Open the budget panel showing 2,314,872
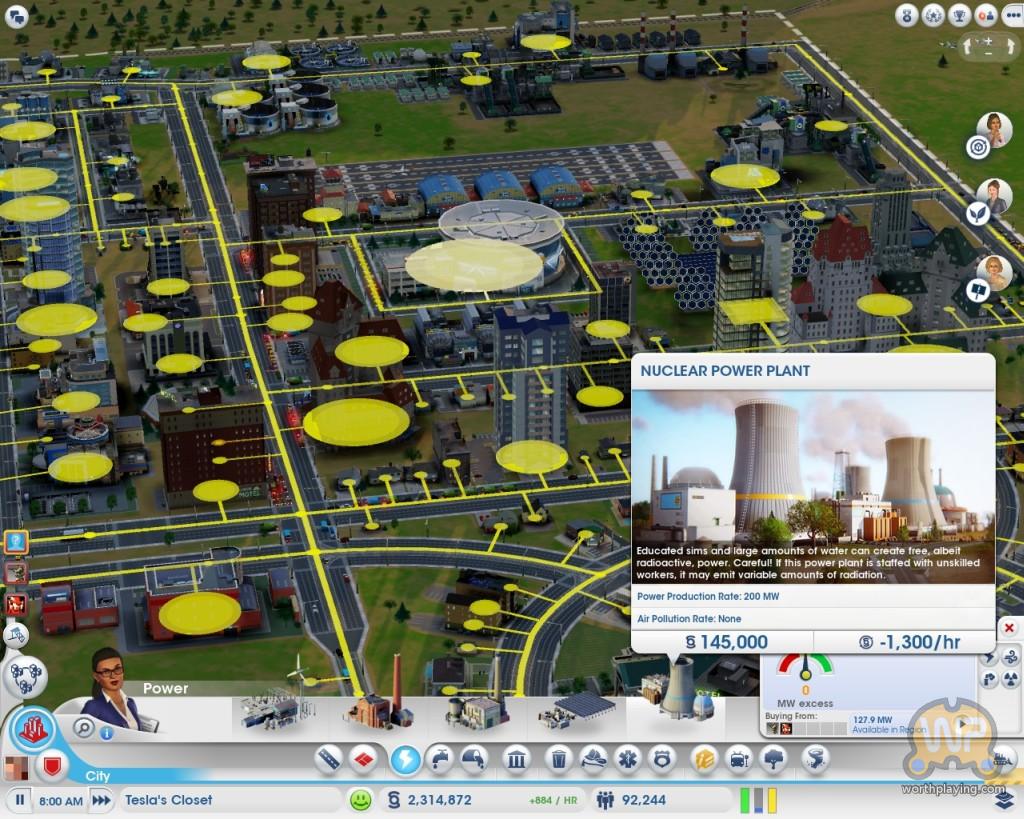This screenshot has width=1024, height=819. tap(430, 800)
